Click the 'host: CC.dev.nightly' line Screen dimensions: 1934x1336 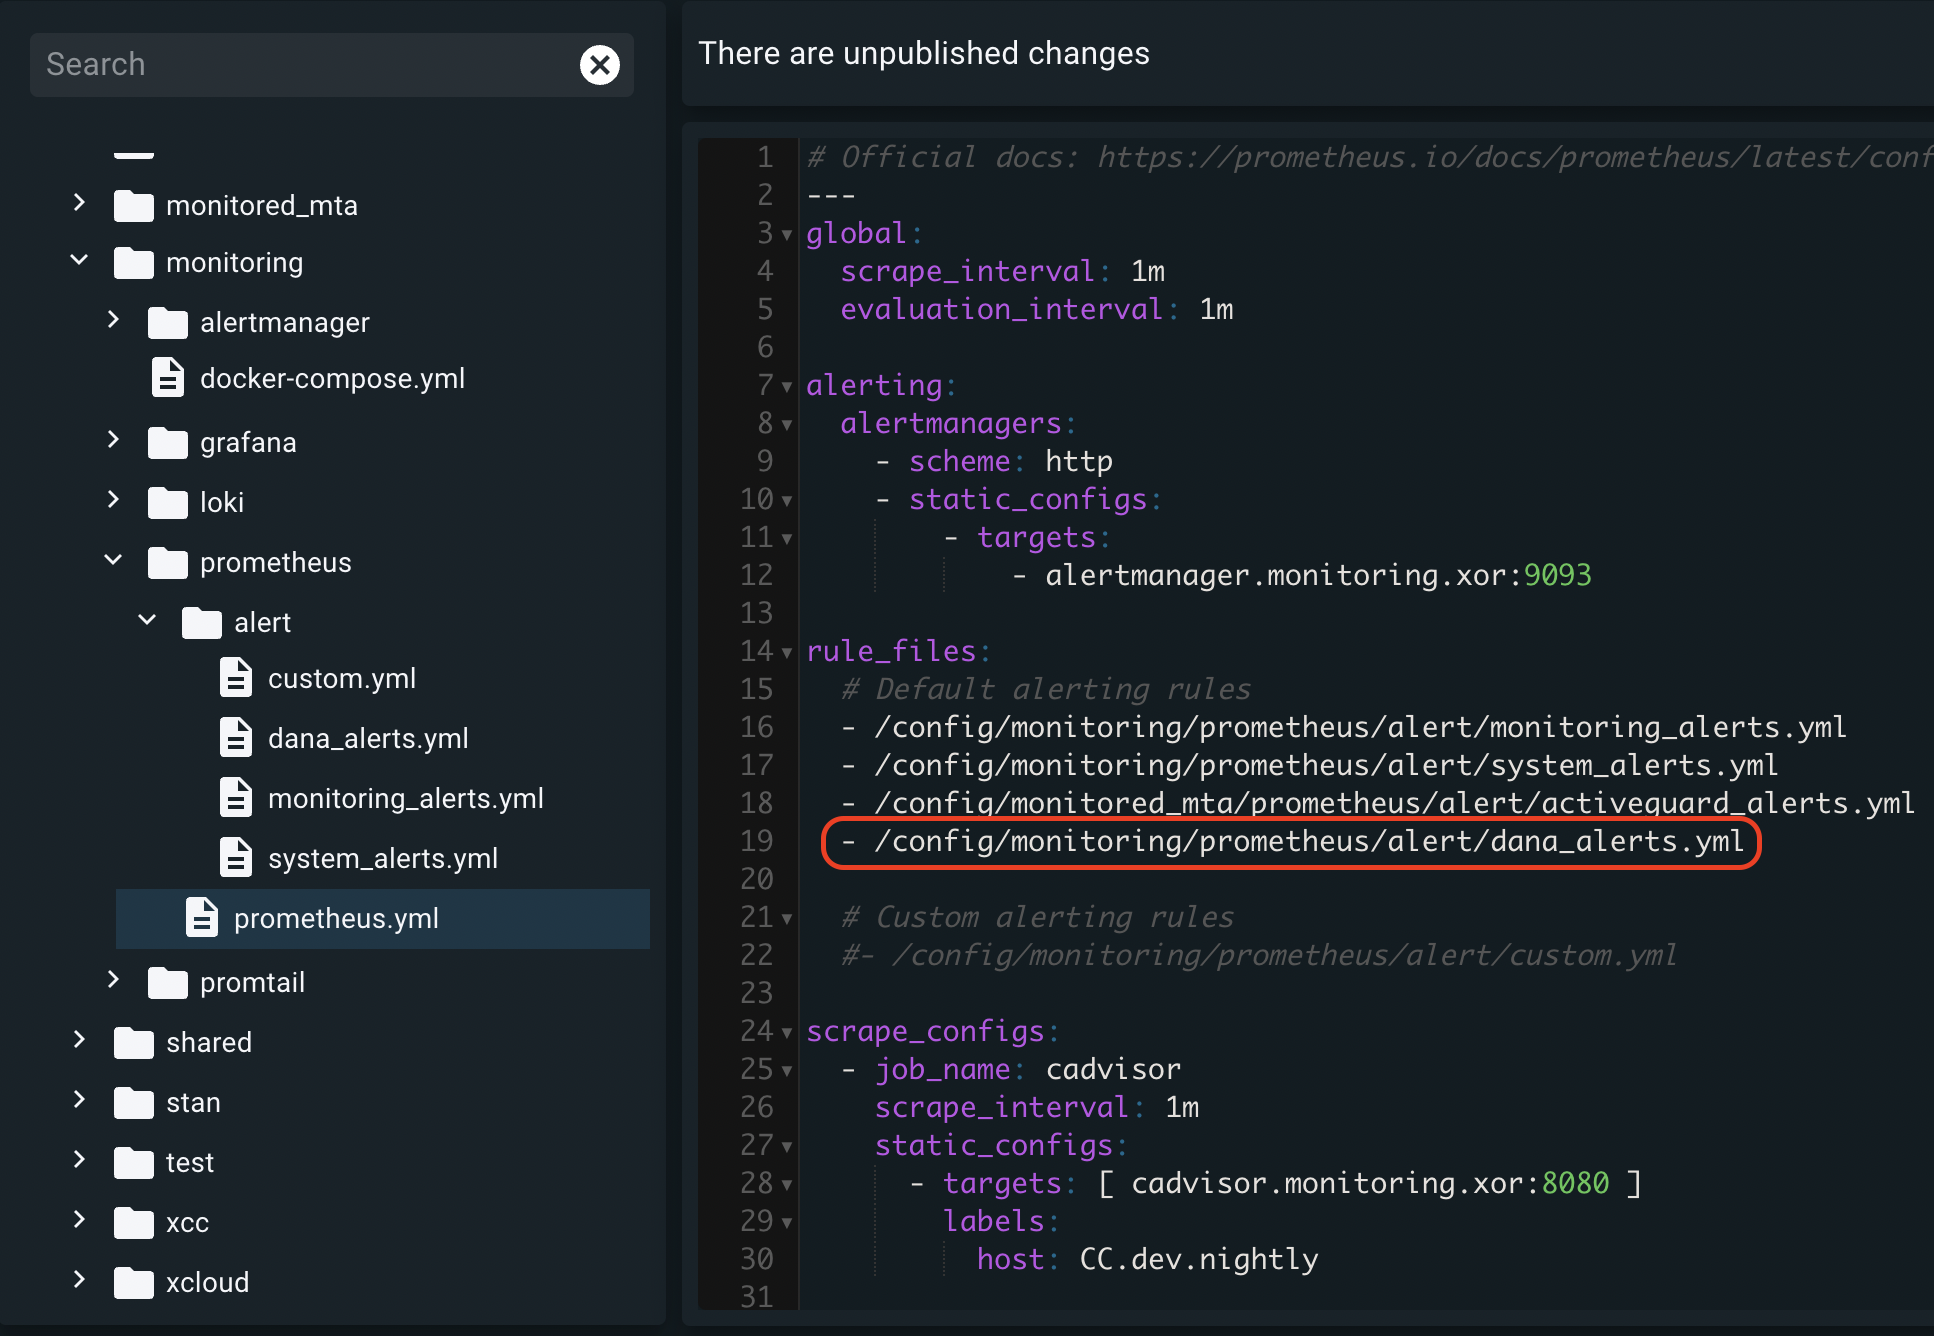click(x=1147, y=1260)
